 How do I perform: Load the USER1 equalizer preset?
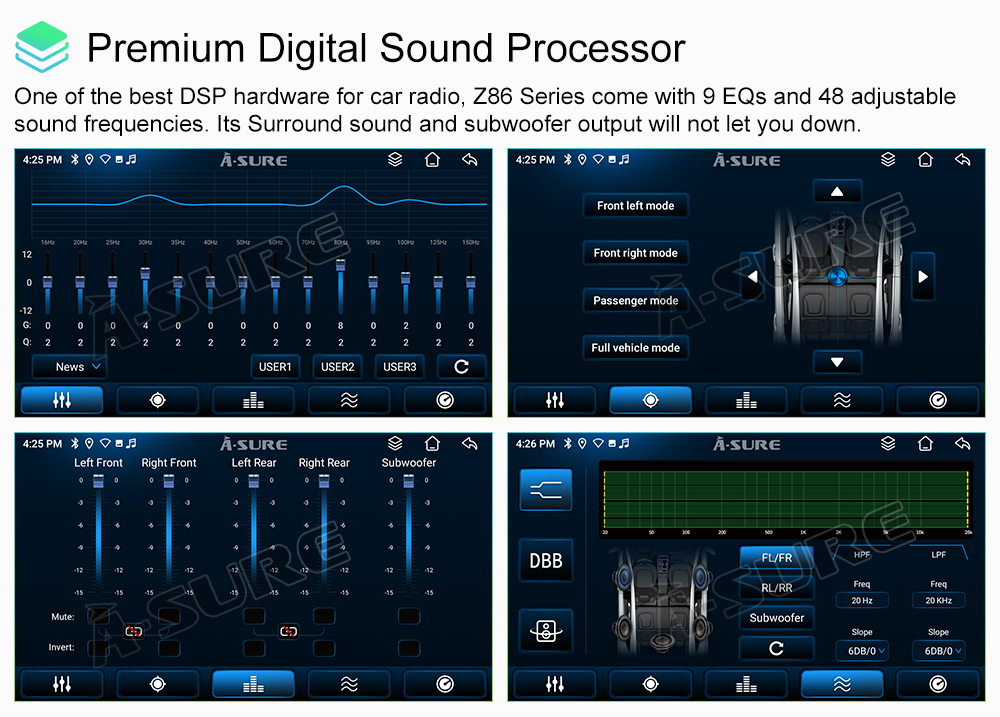point(275,367)
